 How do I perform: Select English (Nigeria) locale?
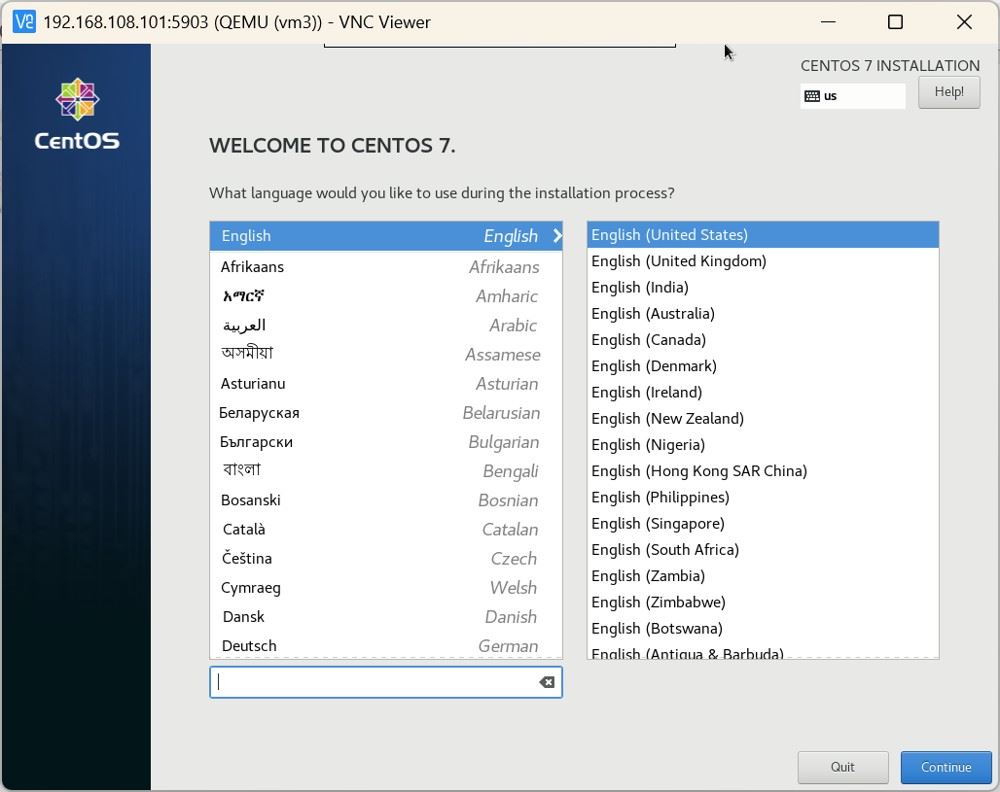tap(763, 444)
